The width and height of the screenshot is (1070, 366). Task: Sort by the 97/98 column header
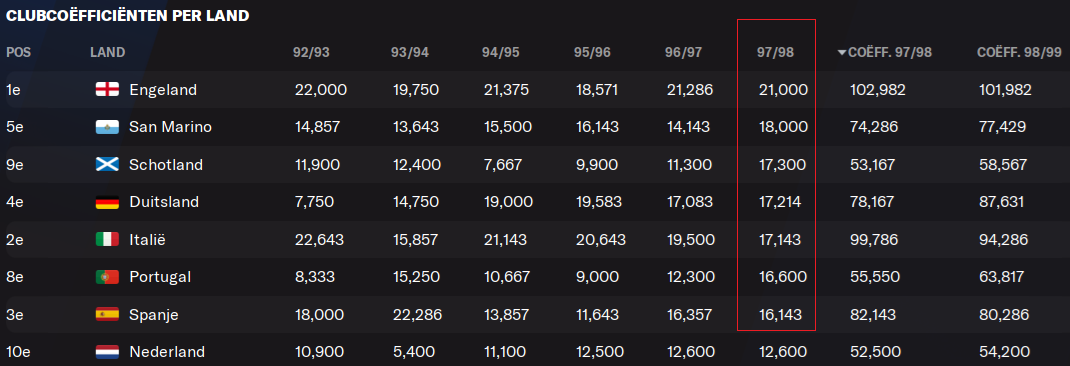tap(775, 53)
